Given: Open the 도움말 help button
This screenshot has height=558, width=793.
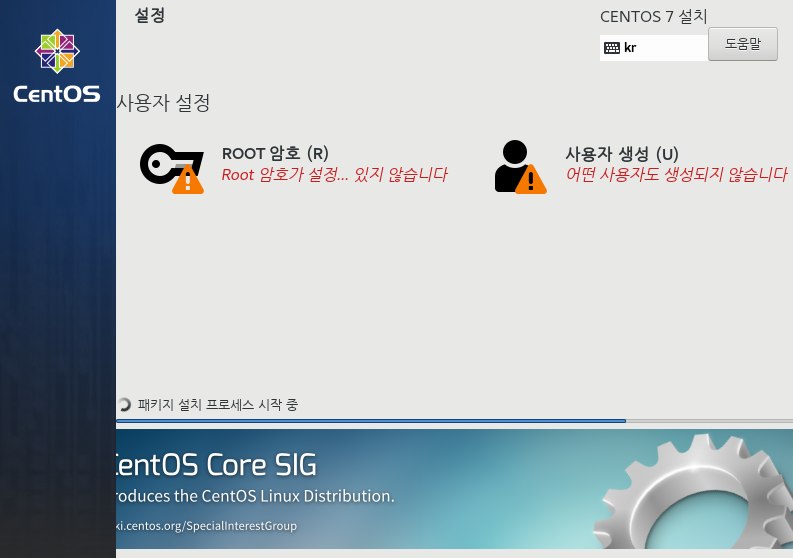Looking at the screenshot, I should (x=742, y=44).
